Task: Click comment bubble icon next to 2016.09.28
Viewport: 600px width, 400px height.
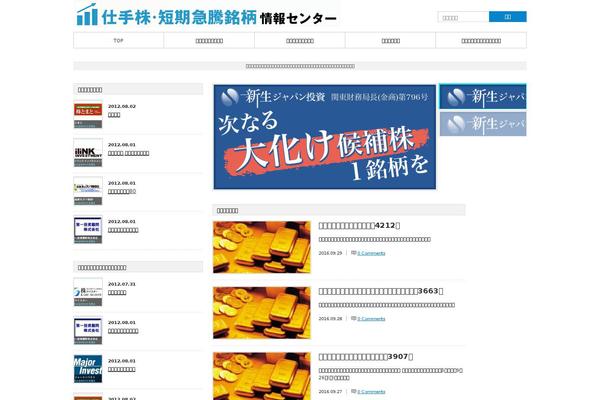Action: pos(354,318)
